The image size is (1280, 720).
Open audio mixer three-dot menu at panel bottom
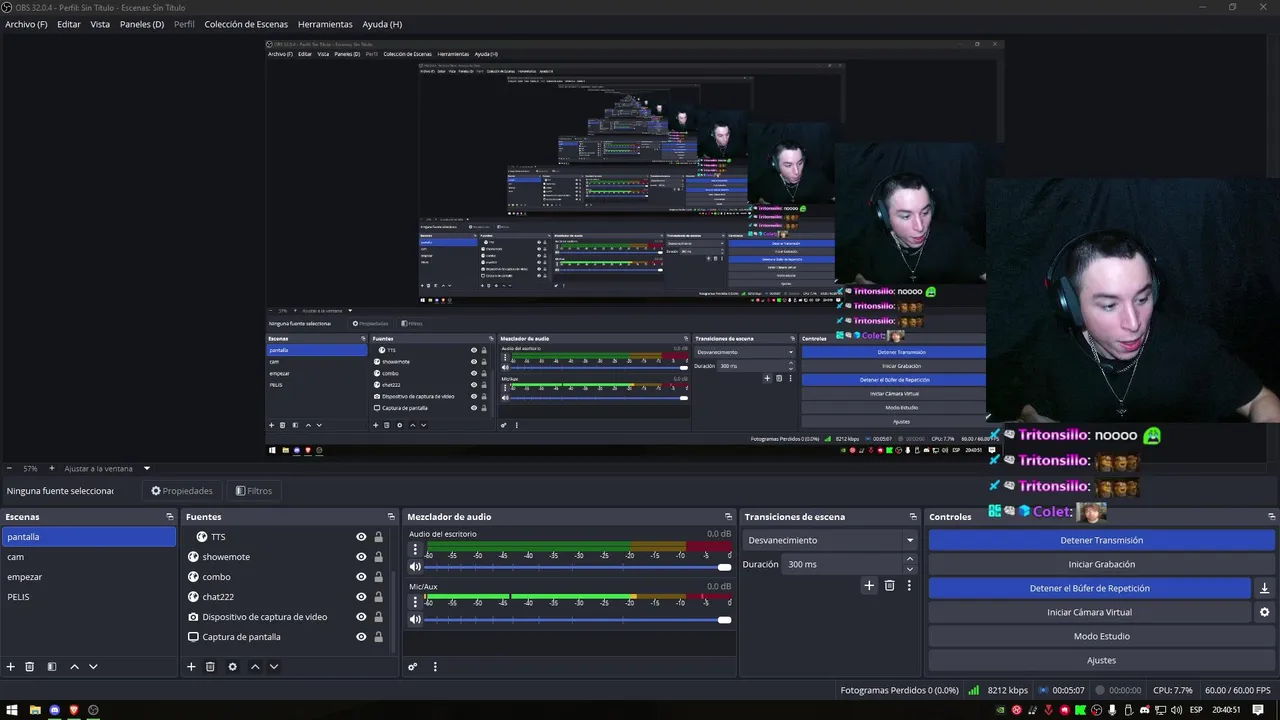pos(435,667)
